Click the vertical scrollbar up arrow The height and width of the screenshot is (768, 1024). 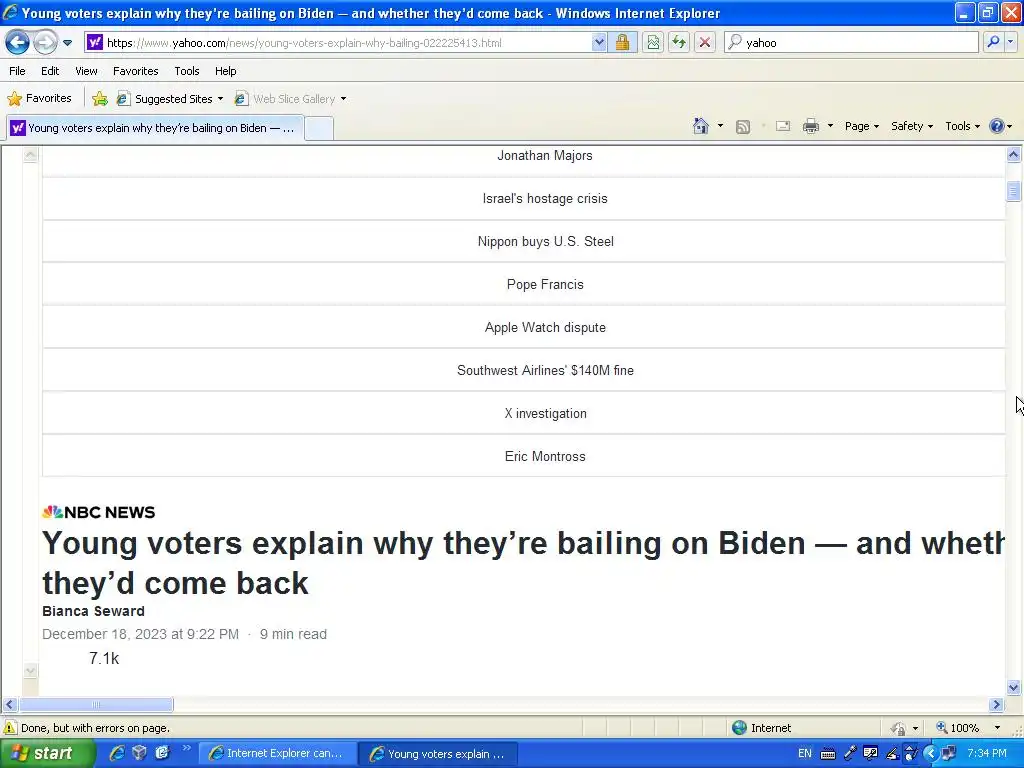(1014, 155)
